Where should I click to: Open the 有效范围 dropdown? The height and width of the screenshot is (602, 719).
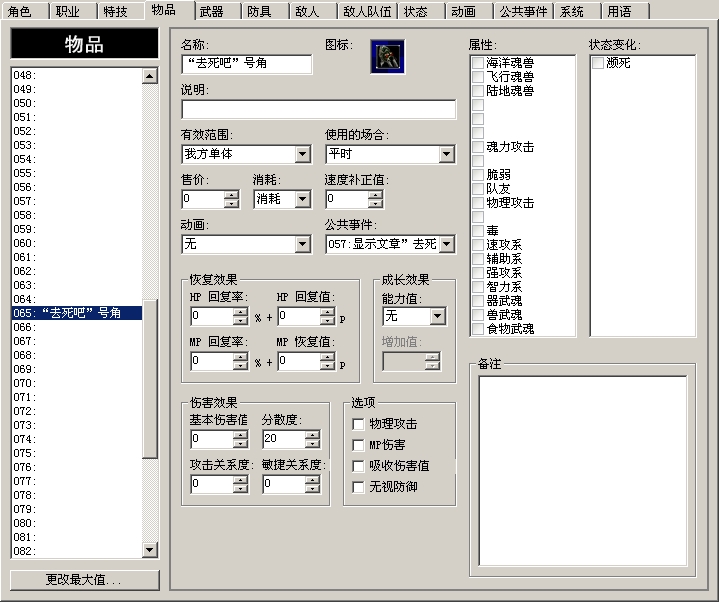tap(302, 154)
